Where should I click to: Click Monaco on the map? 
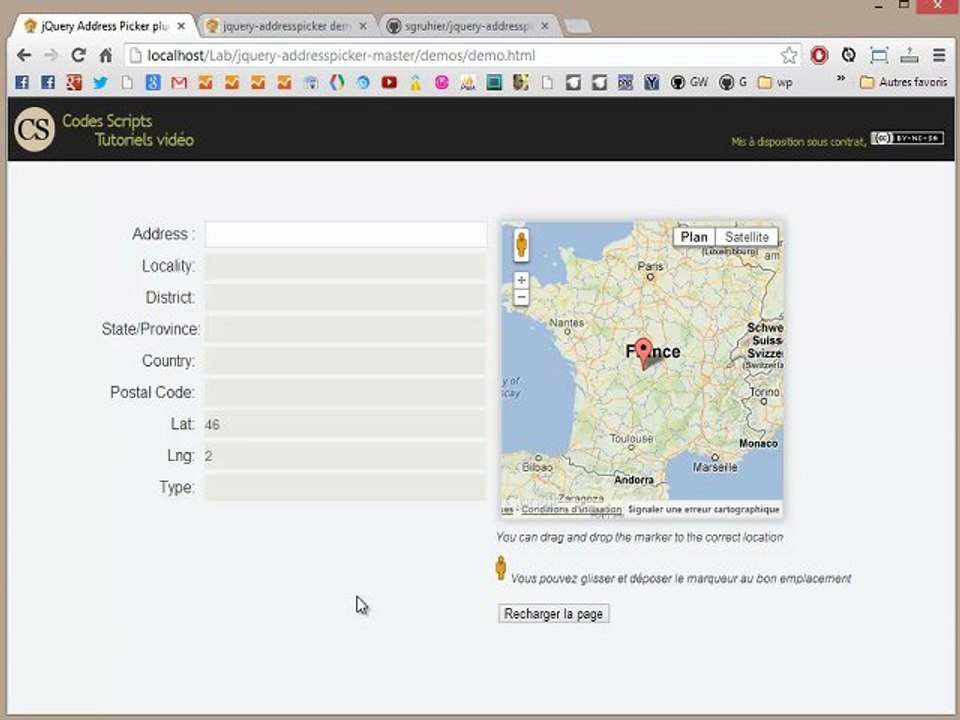[758, 443]
